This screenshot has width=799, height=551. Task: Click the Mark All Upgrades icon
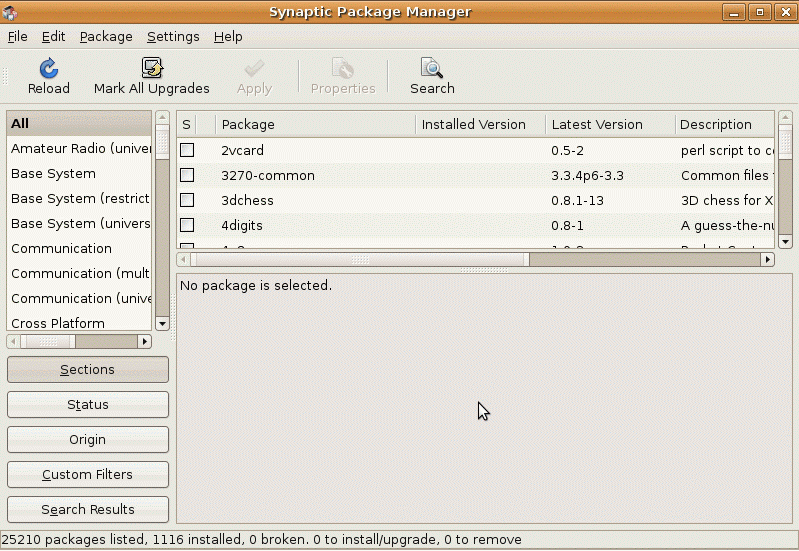pyautogui.click(x=152, y=68)
